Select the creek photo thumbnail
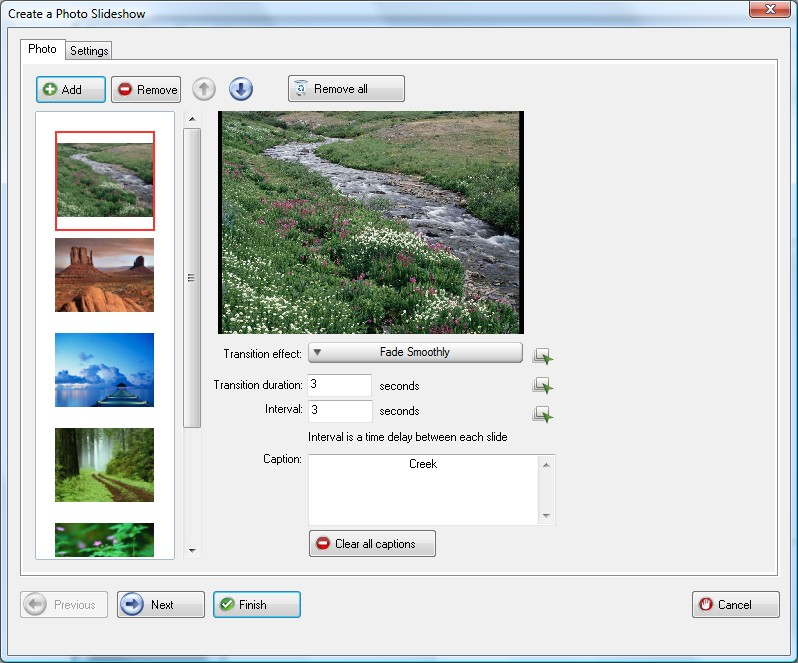The width and height of the screenshot is (798, 663). pyautogui.click(x=105, y=181)
